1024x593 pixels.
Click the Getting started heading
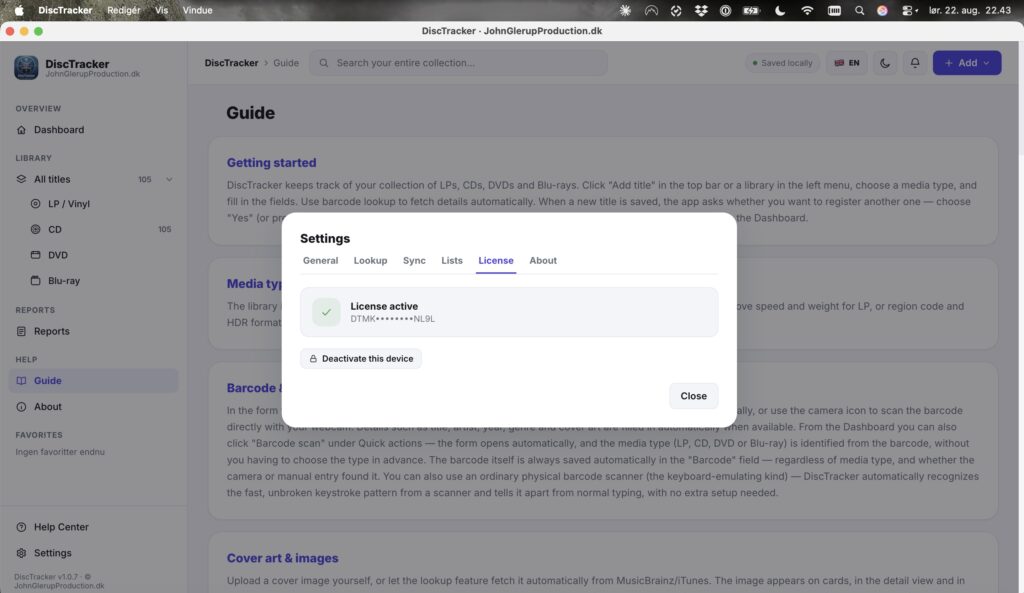[271, 163]
